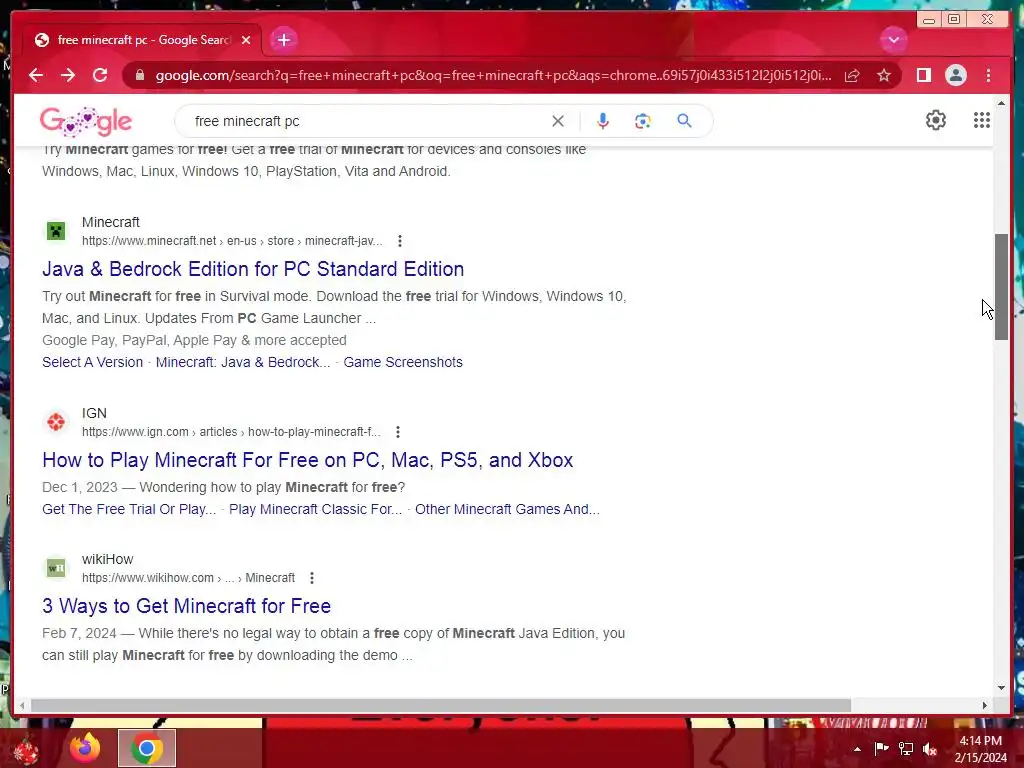Viewport: 1024px width, 768px height.
Task: Click the wikiHow favicon
Action: click(x=56, y=568)
